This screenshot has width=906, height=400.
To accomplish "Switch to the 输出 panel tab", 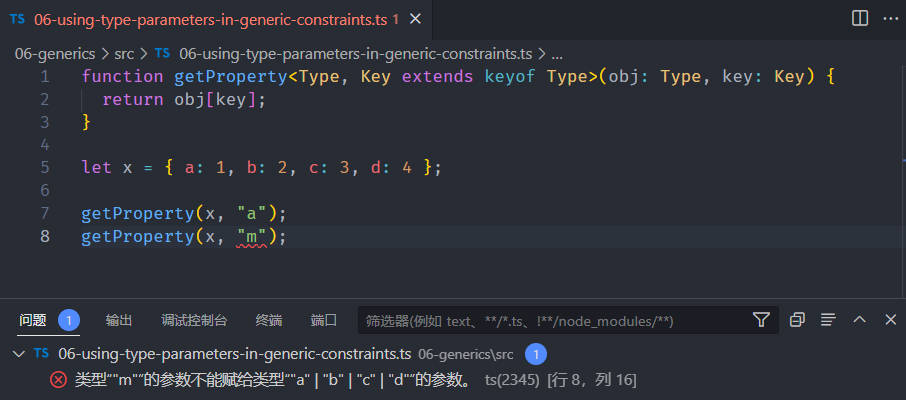I will pyautogui.click(x=119, y=320).
